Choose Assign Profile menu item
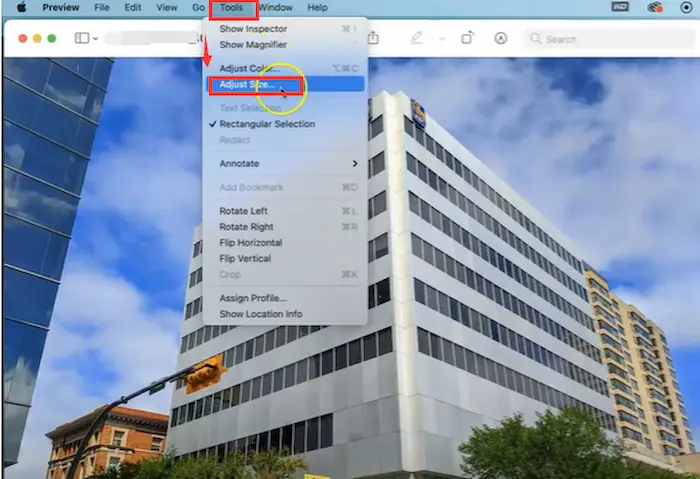 coord(285,298)
